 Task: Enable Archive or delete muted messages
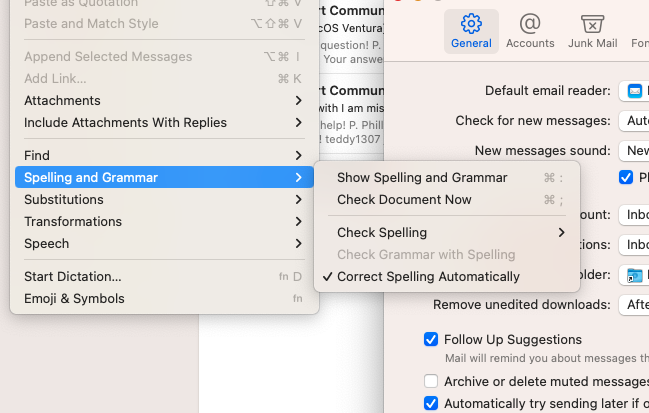point(431,381)
